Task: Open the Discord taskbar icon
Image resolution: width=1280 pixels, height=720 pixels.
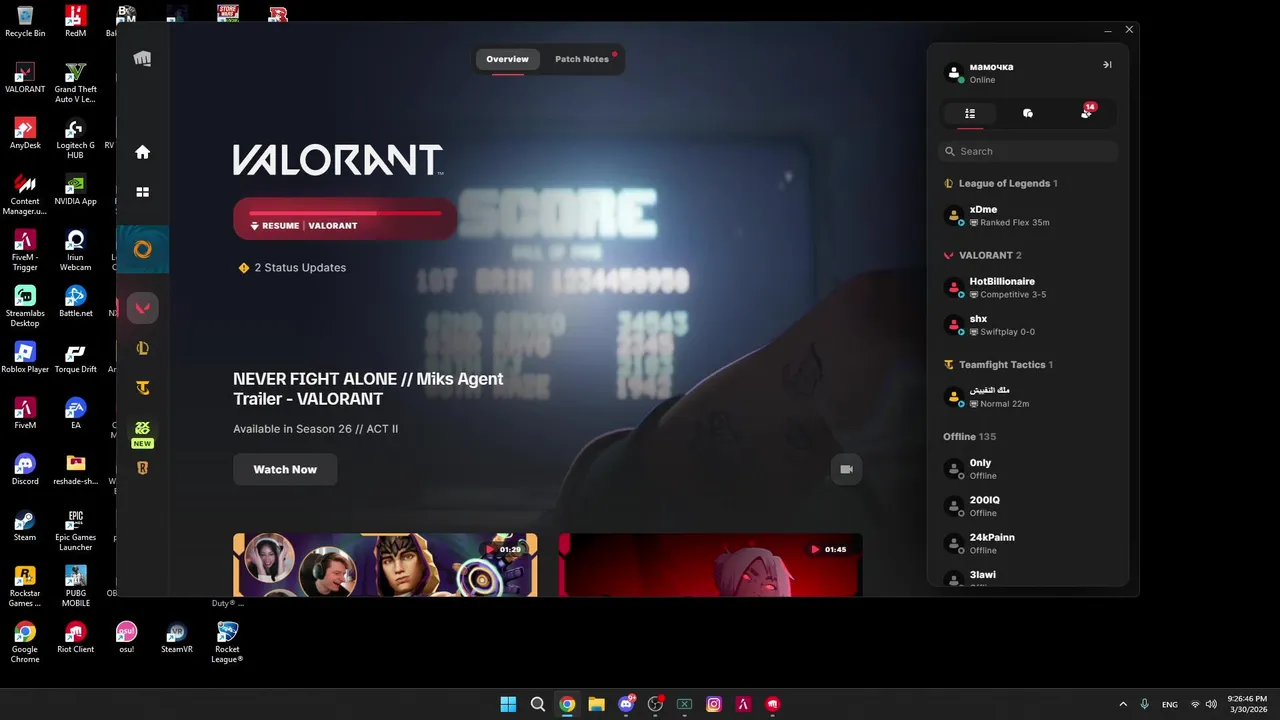Action: 626,704
